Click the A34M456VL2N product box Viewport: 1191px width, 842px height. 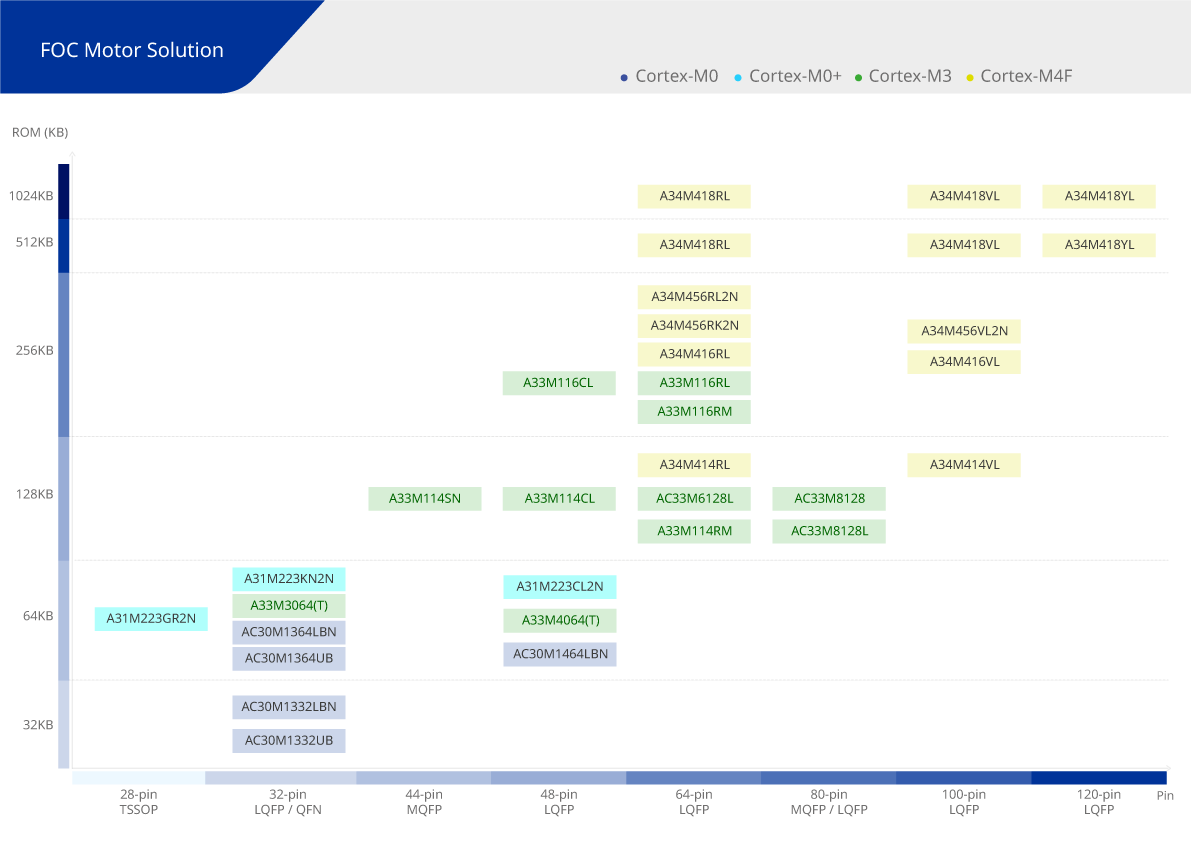[964, 331]
